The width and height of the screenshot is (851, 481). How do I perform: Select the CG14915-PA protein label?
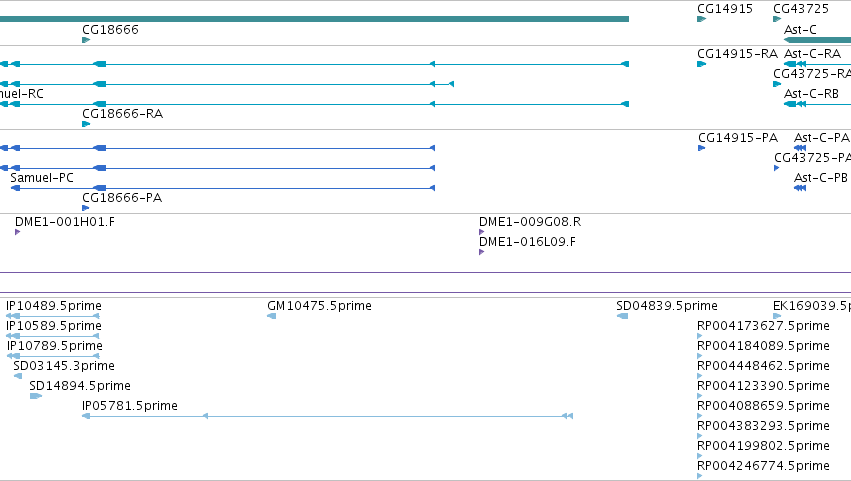pyautogui.click(x=738, y=137)
